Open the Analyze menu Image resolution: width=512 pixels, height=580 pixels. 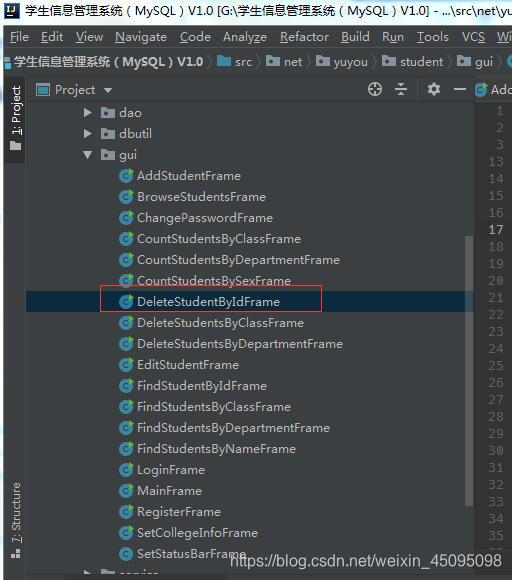(x=245, y=37)
